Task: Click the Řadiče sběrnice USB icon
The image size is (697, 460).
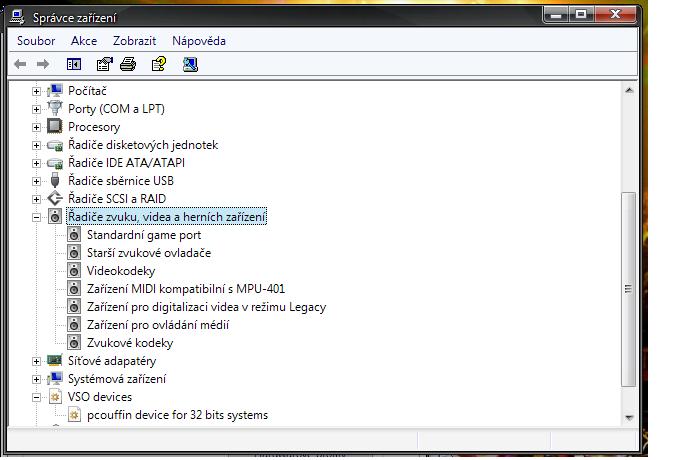Action: (x=55, y=181)
